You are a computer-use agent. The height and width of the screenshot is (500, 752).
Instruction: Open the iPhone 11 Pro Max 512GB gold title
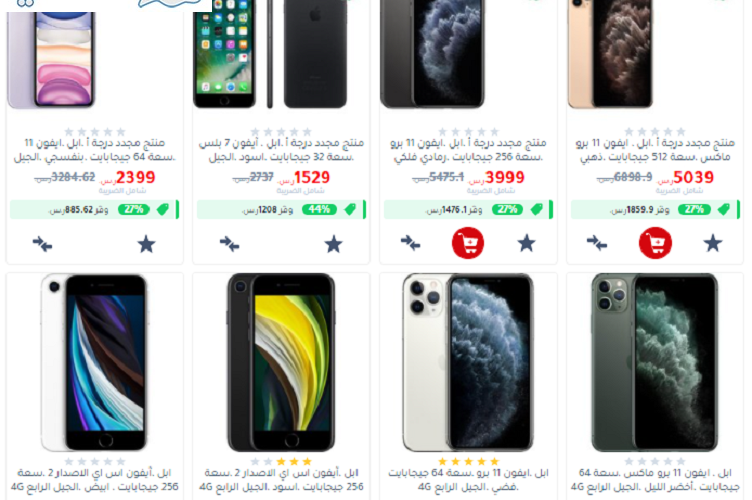pos(655,150)
